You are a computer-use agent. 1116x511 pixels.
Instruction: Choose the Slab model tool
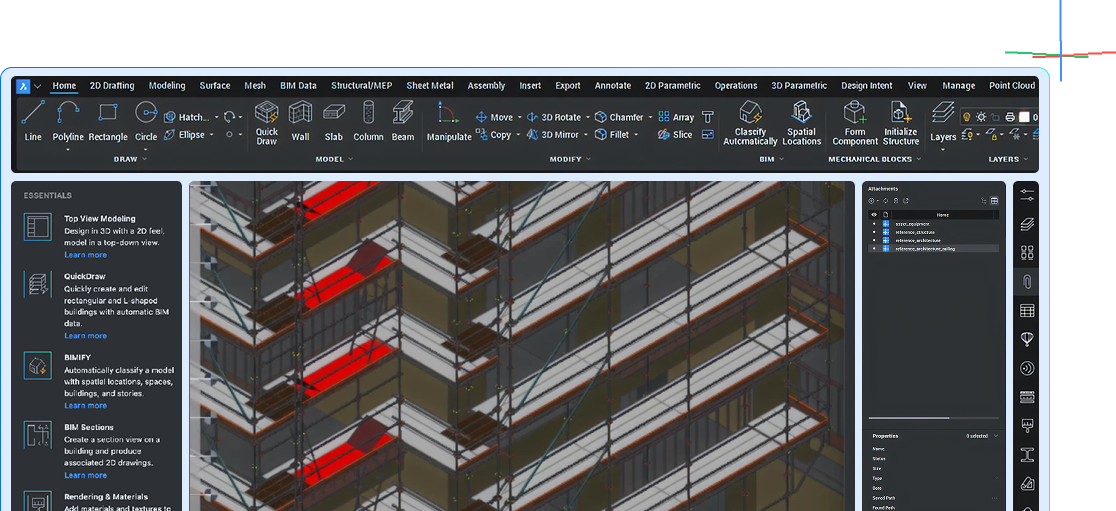tap(334, 121)
